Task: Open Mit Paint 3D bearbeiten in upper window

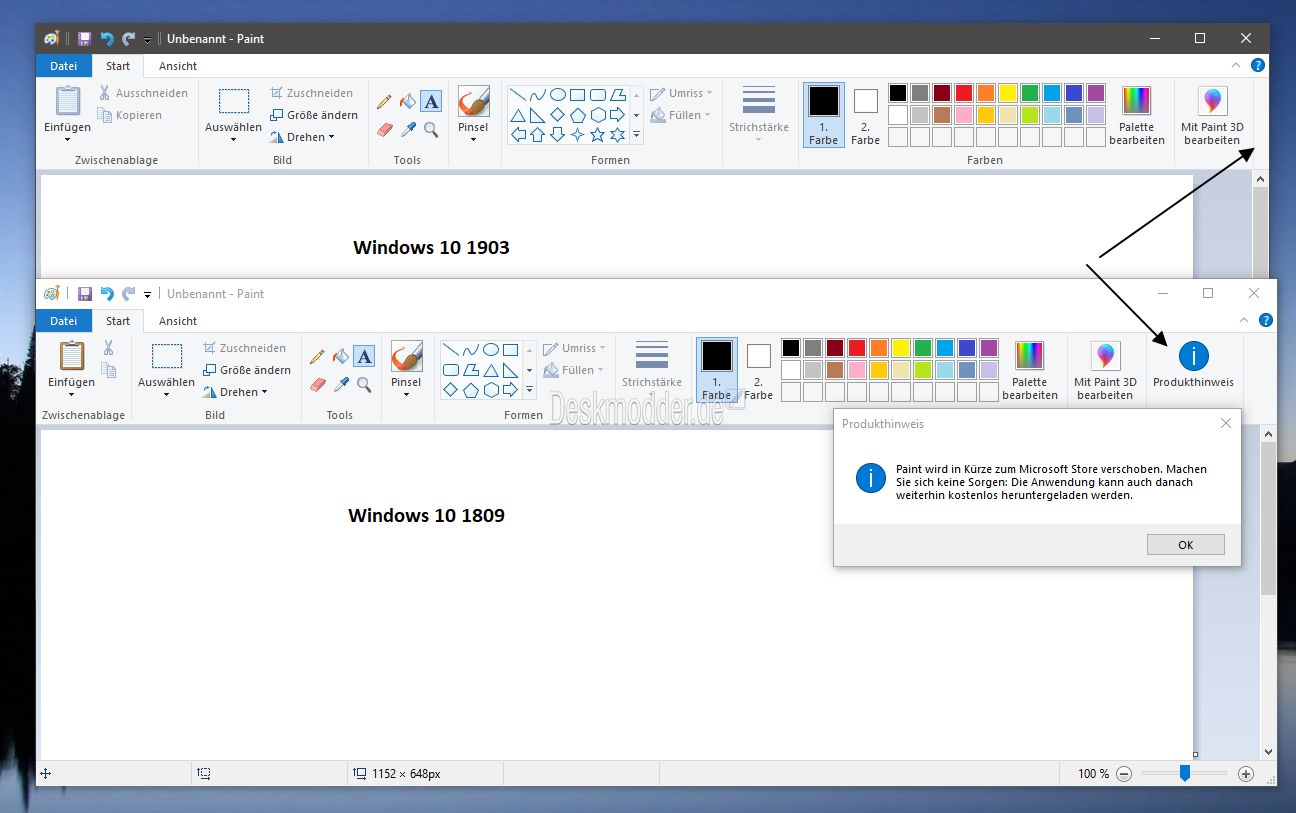Action: coord(1212,115)
